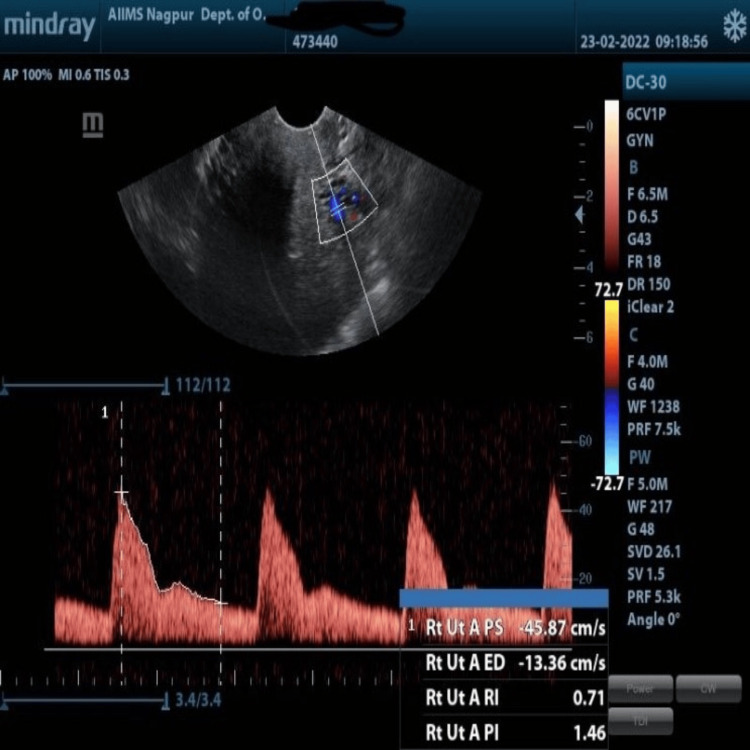Click the peak systolic caliper cross
The width and height of the screenshot is (750, 750).
pyautogui.click(x=121, y=492)
